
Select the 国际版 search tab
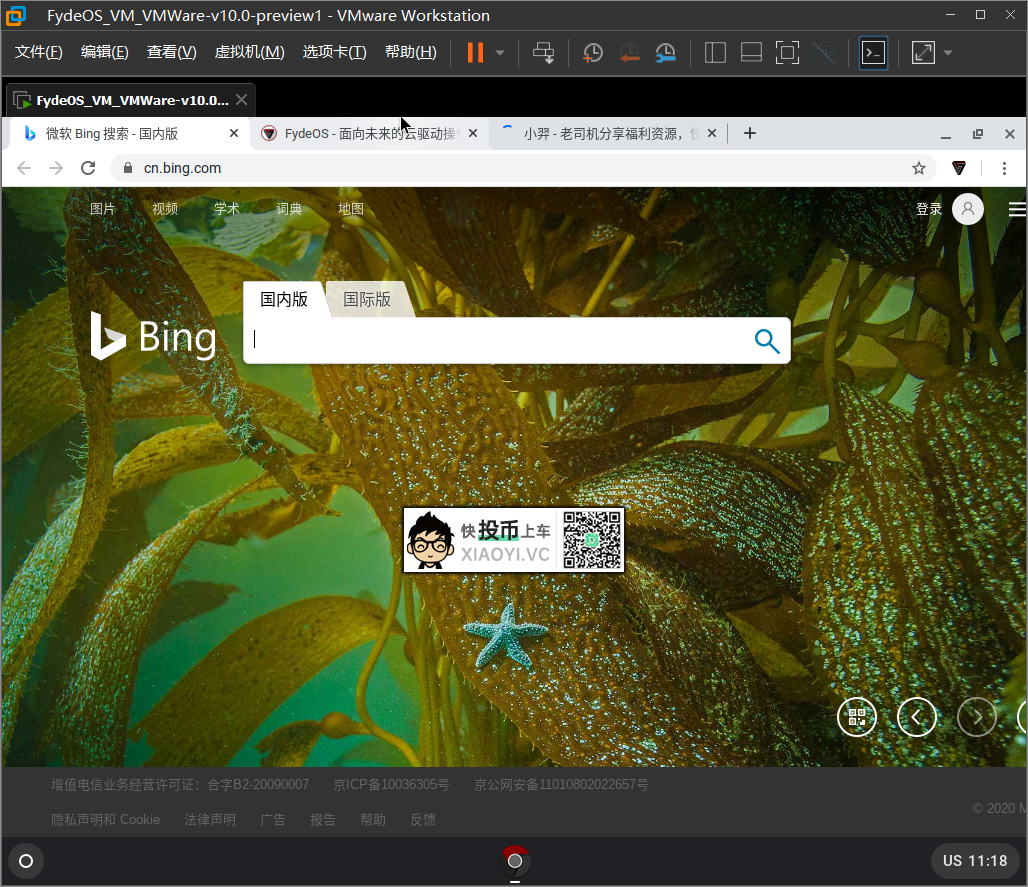click(367, 299)
